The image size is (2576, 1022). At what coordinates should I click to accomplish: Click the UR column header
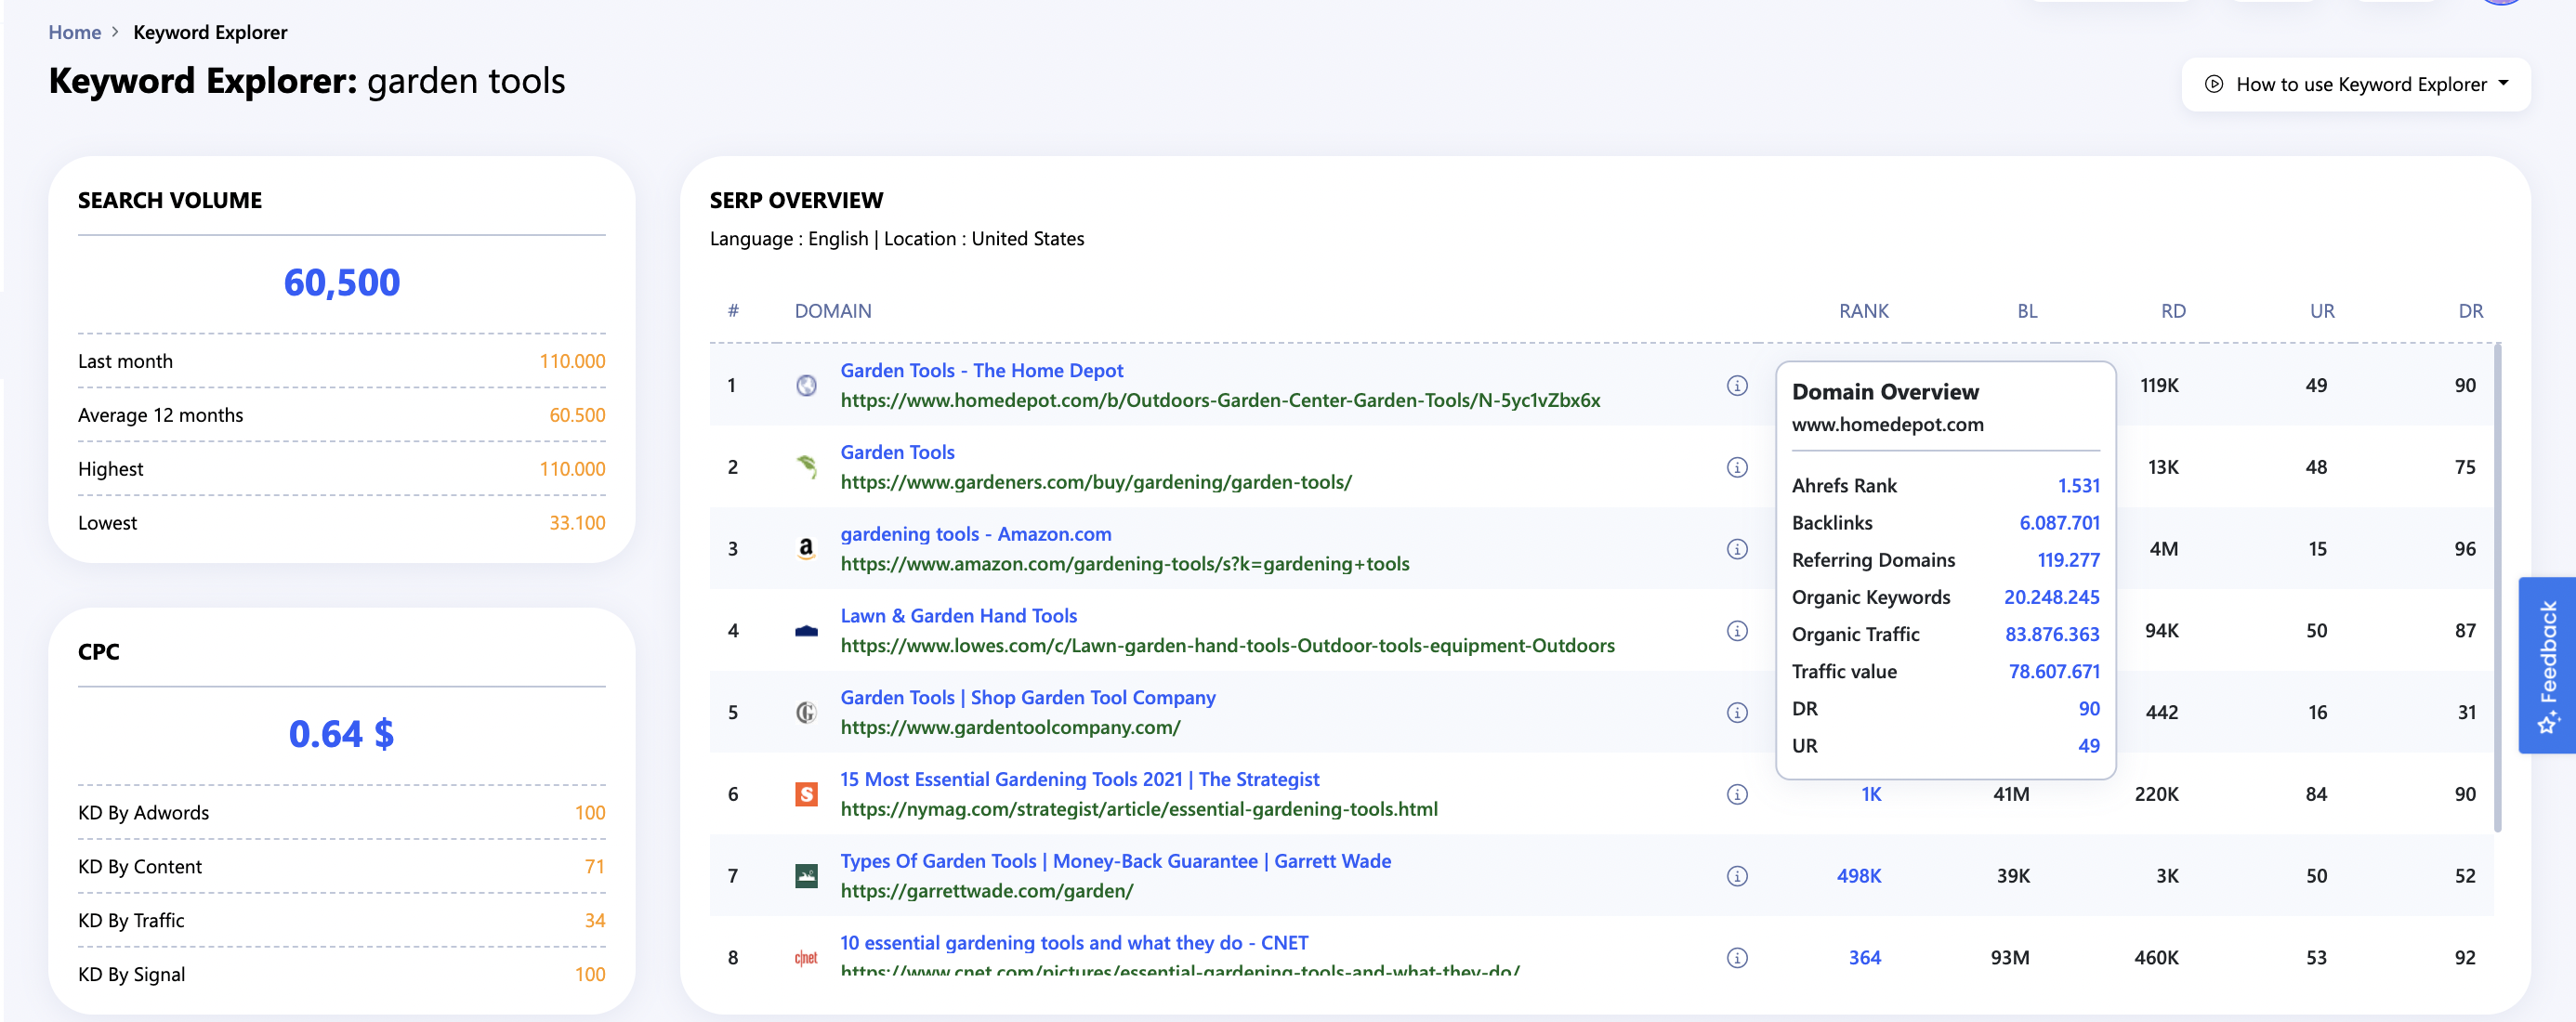pyautogui.click(x=2321, y=311)
